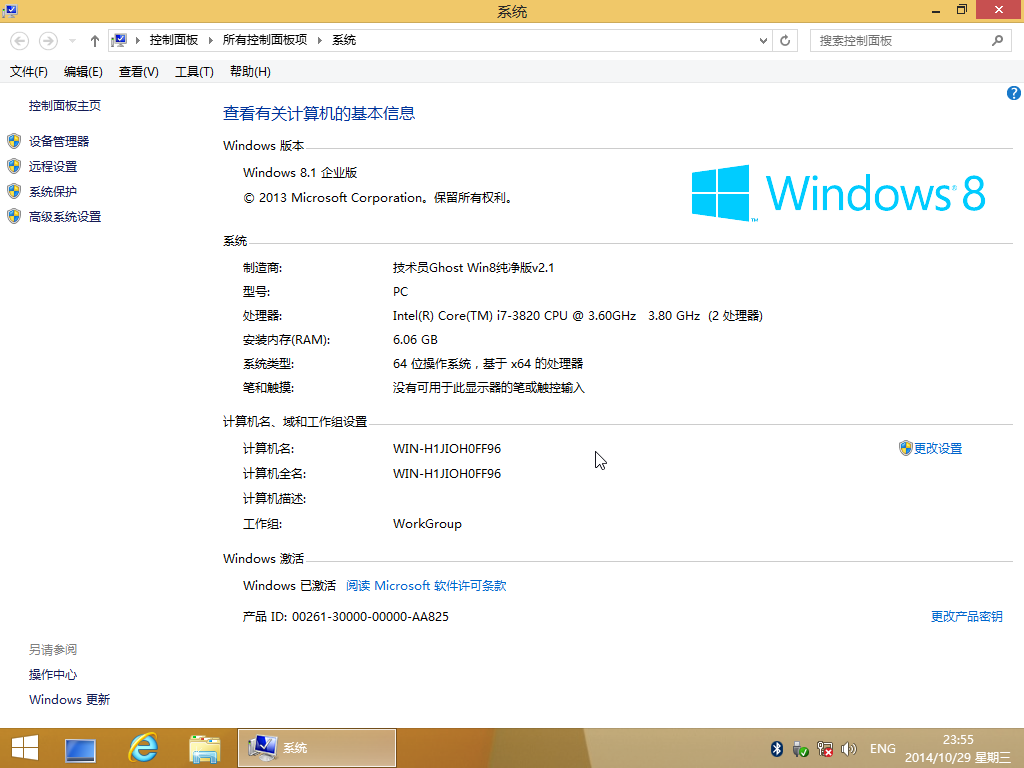Expand the arrow after 所有控制面板项 breadcrumb
Viewport: 1024px width, 768px height.
click(x=319, y=40)
